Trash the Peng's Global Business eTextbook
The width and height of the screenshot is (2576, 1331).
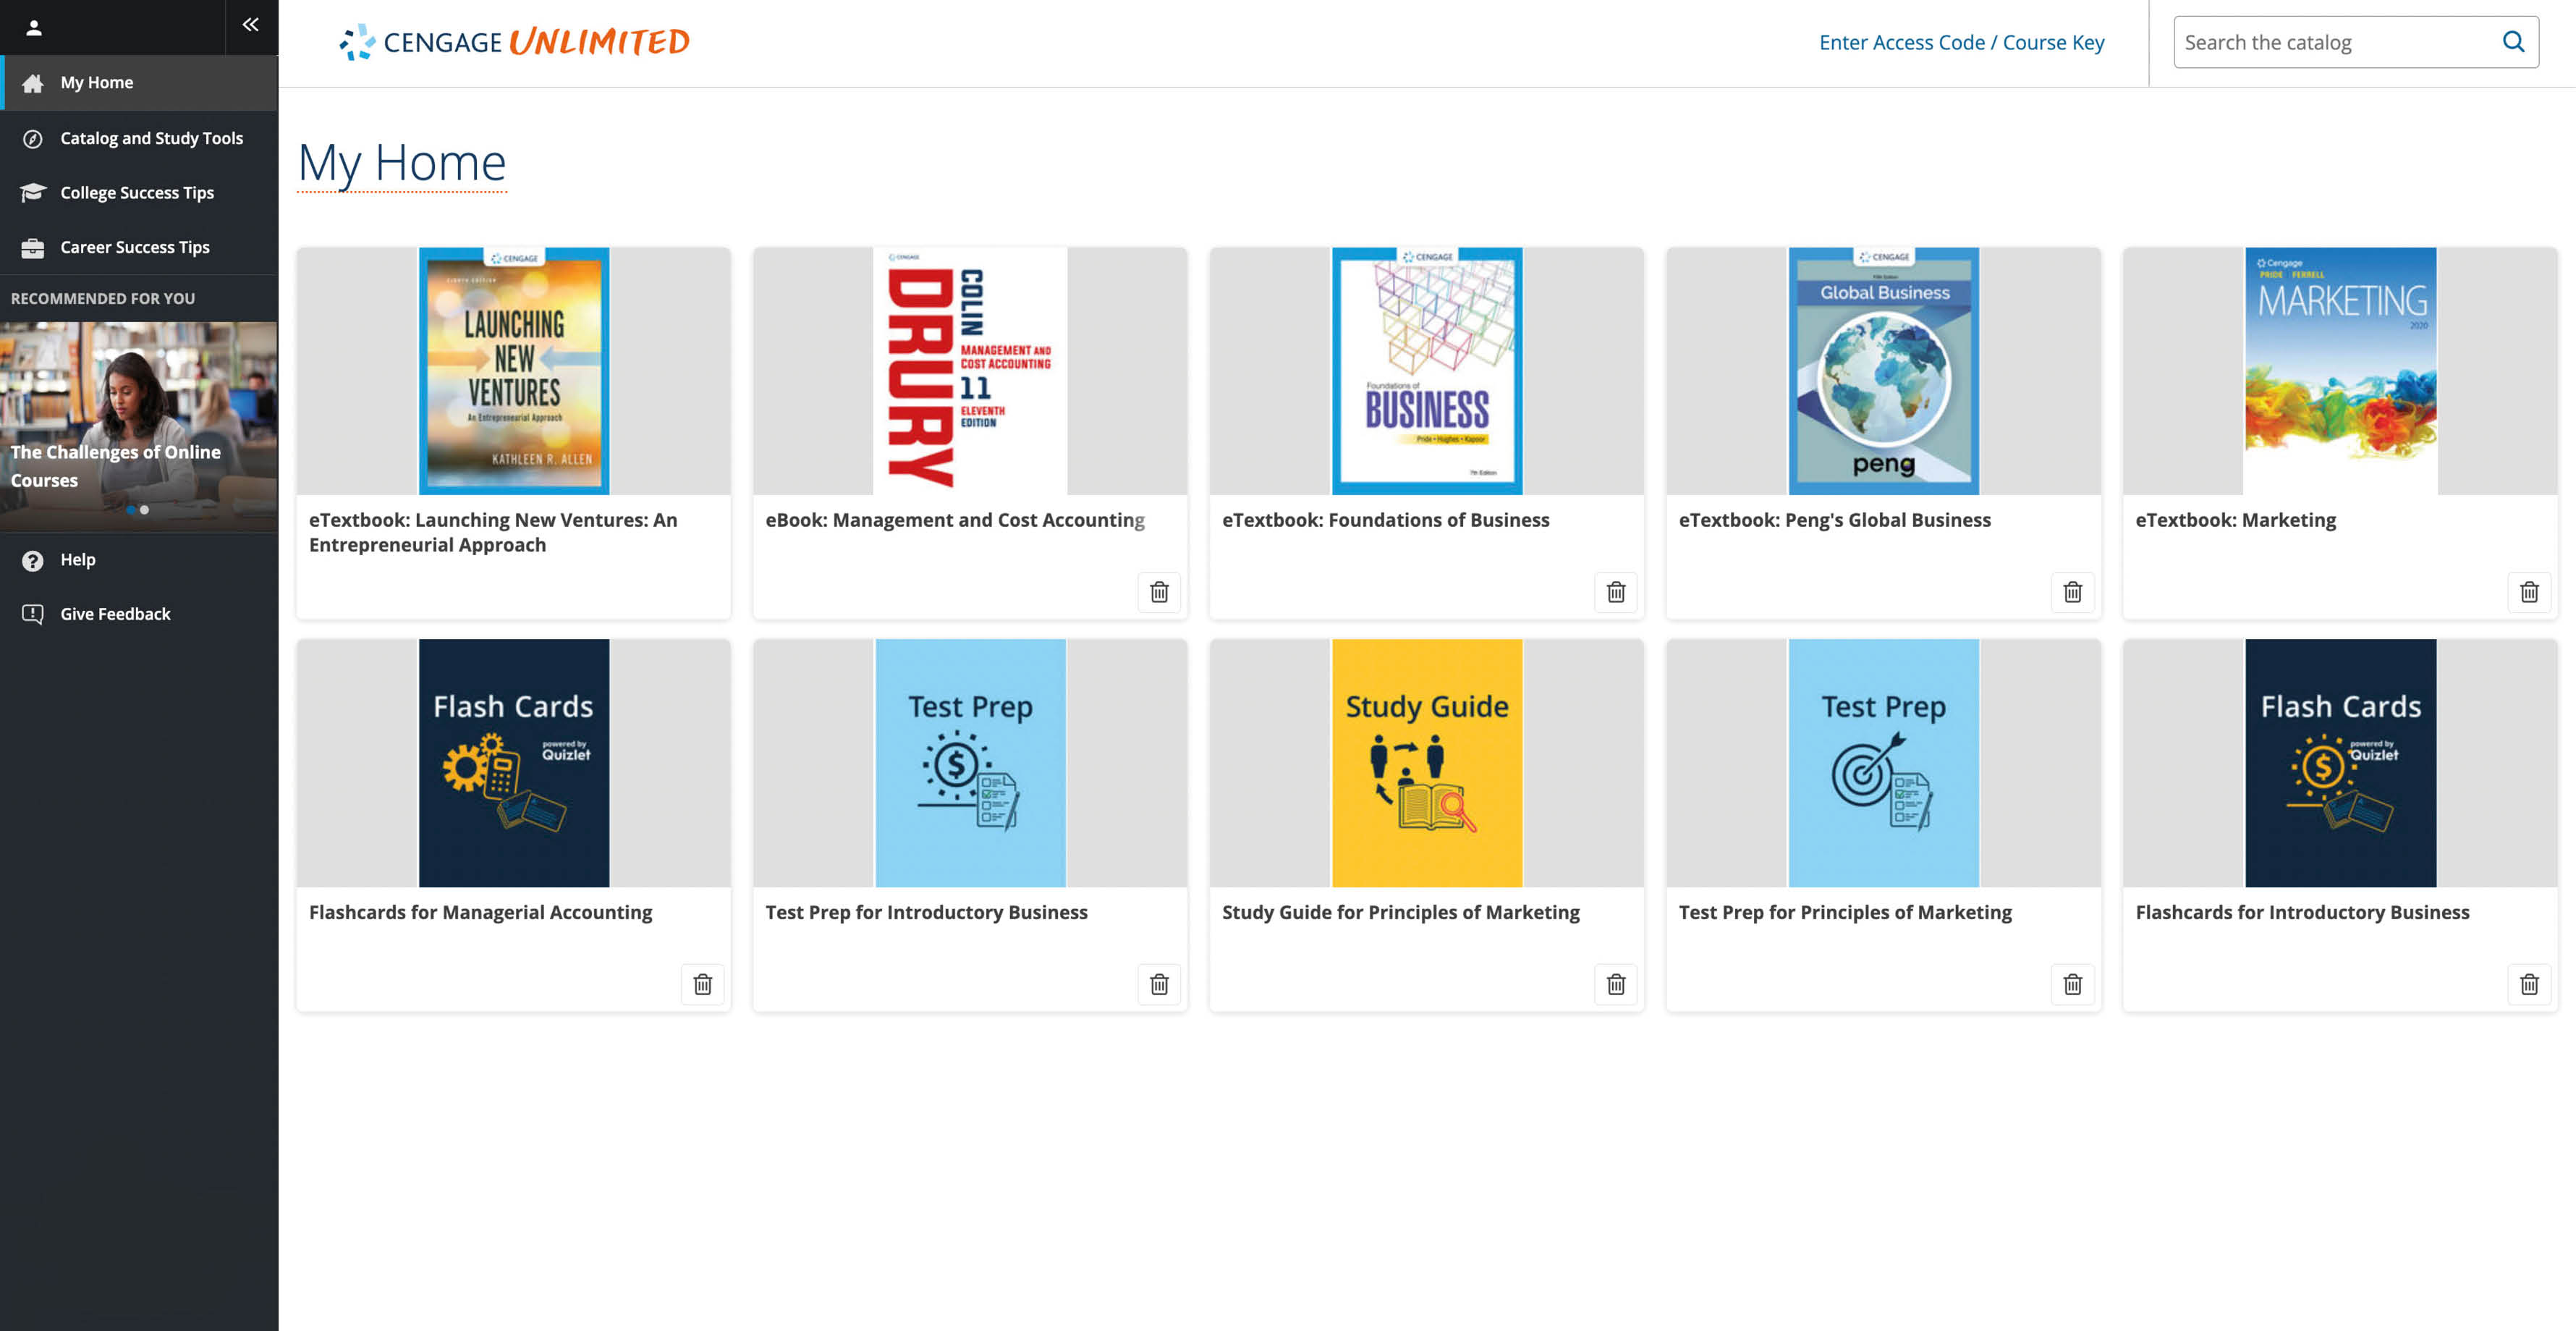pos(2072,592)
